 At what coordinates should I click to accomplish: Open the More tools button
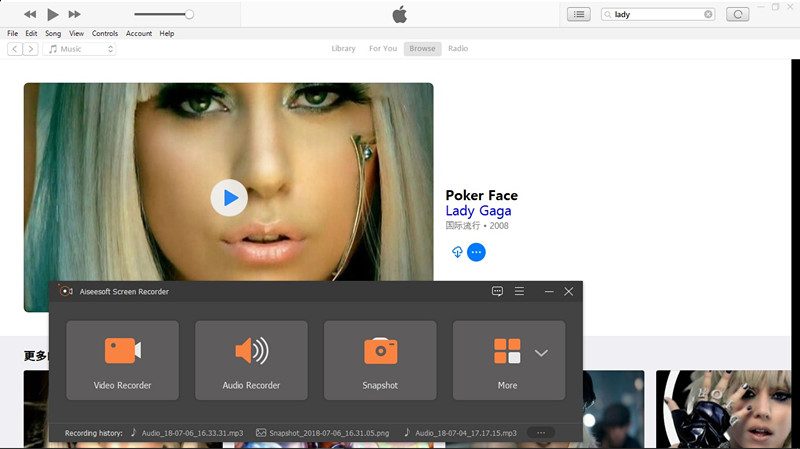[x=507, y=360]
